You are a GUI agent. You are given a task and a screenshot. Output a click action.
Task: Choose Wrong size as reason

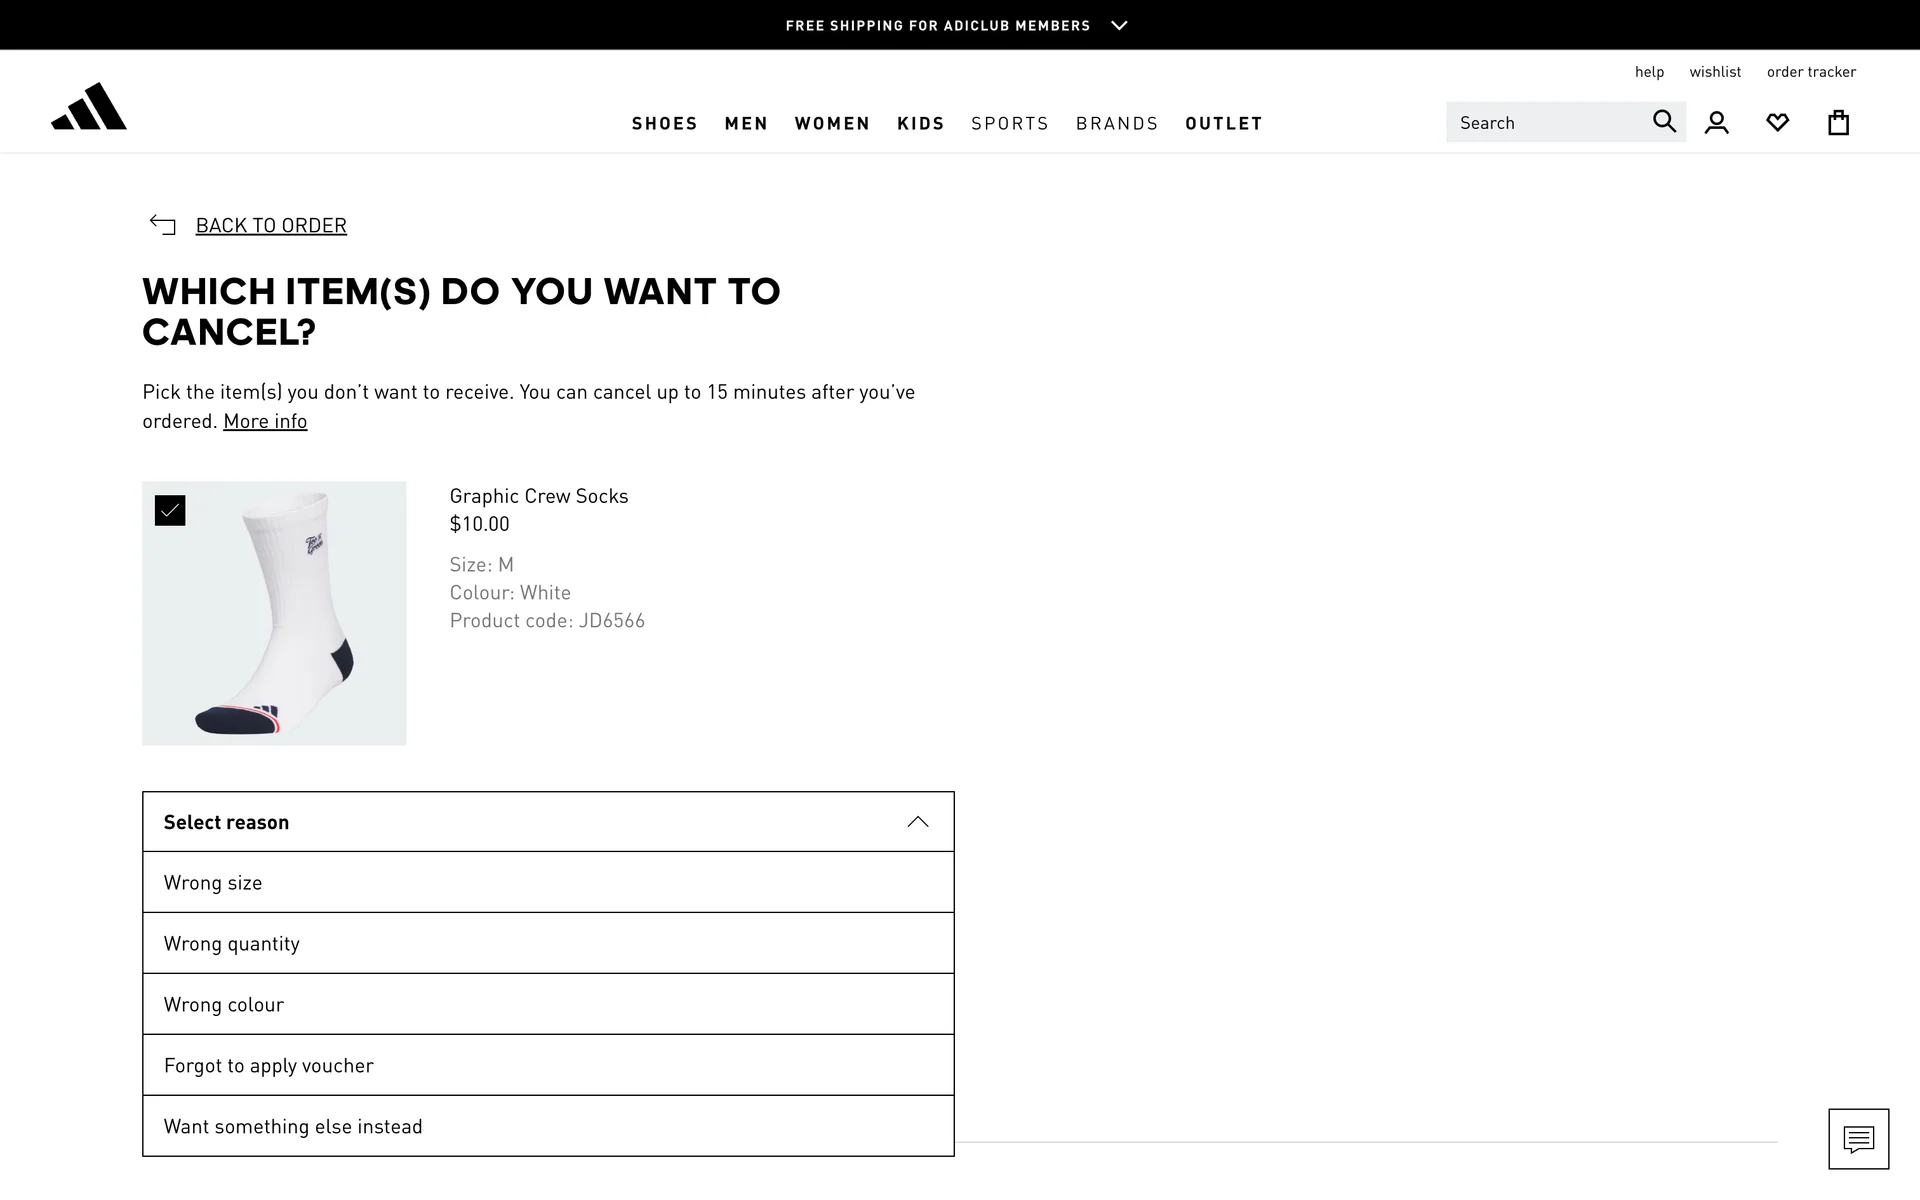[548, 882]
